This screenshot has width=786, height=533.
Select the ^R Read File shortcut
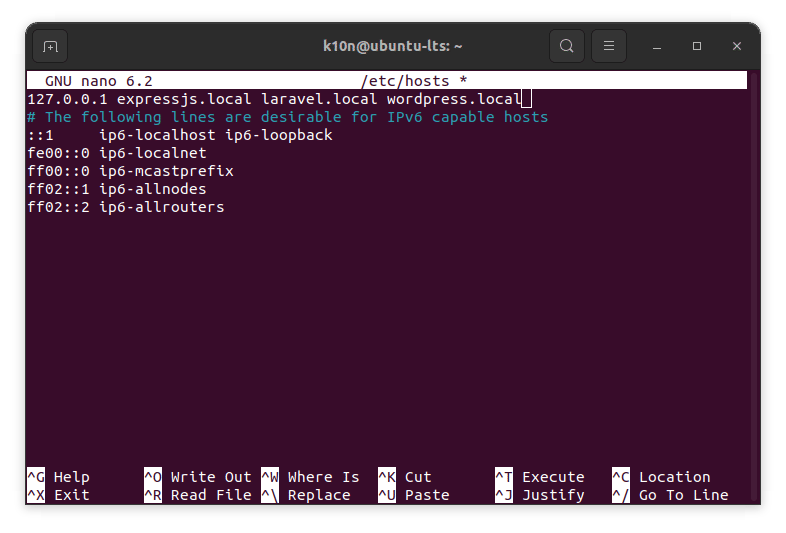pos(197,495)
